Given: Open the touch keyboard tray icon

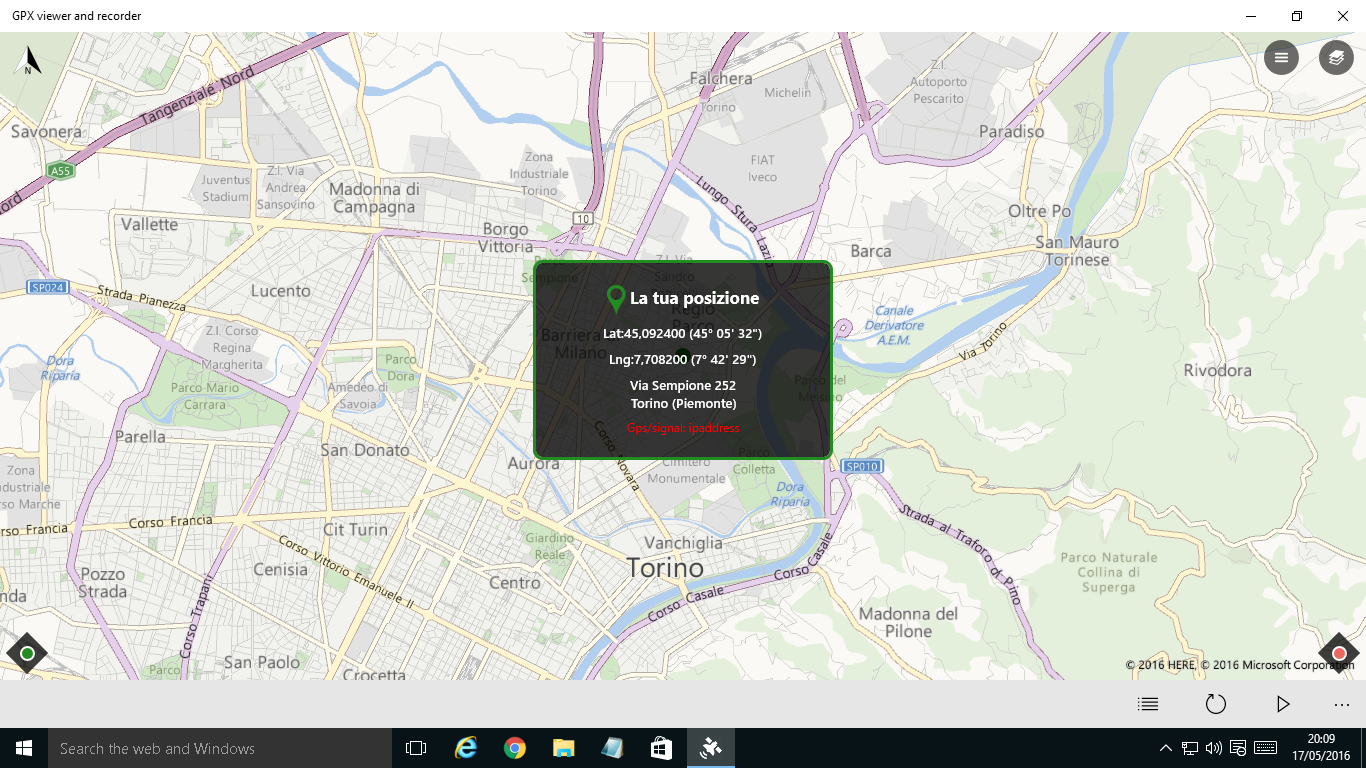Looking at the screenshot, I should tap(1265, 748).
